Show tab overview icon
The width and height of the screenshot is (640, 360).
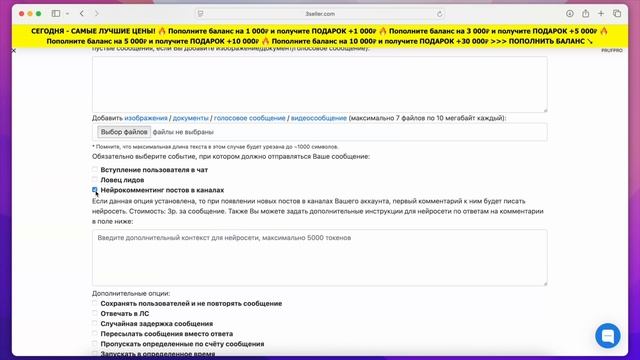point(617,13)
